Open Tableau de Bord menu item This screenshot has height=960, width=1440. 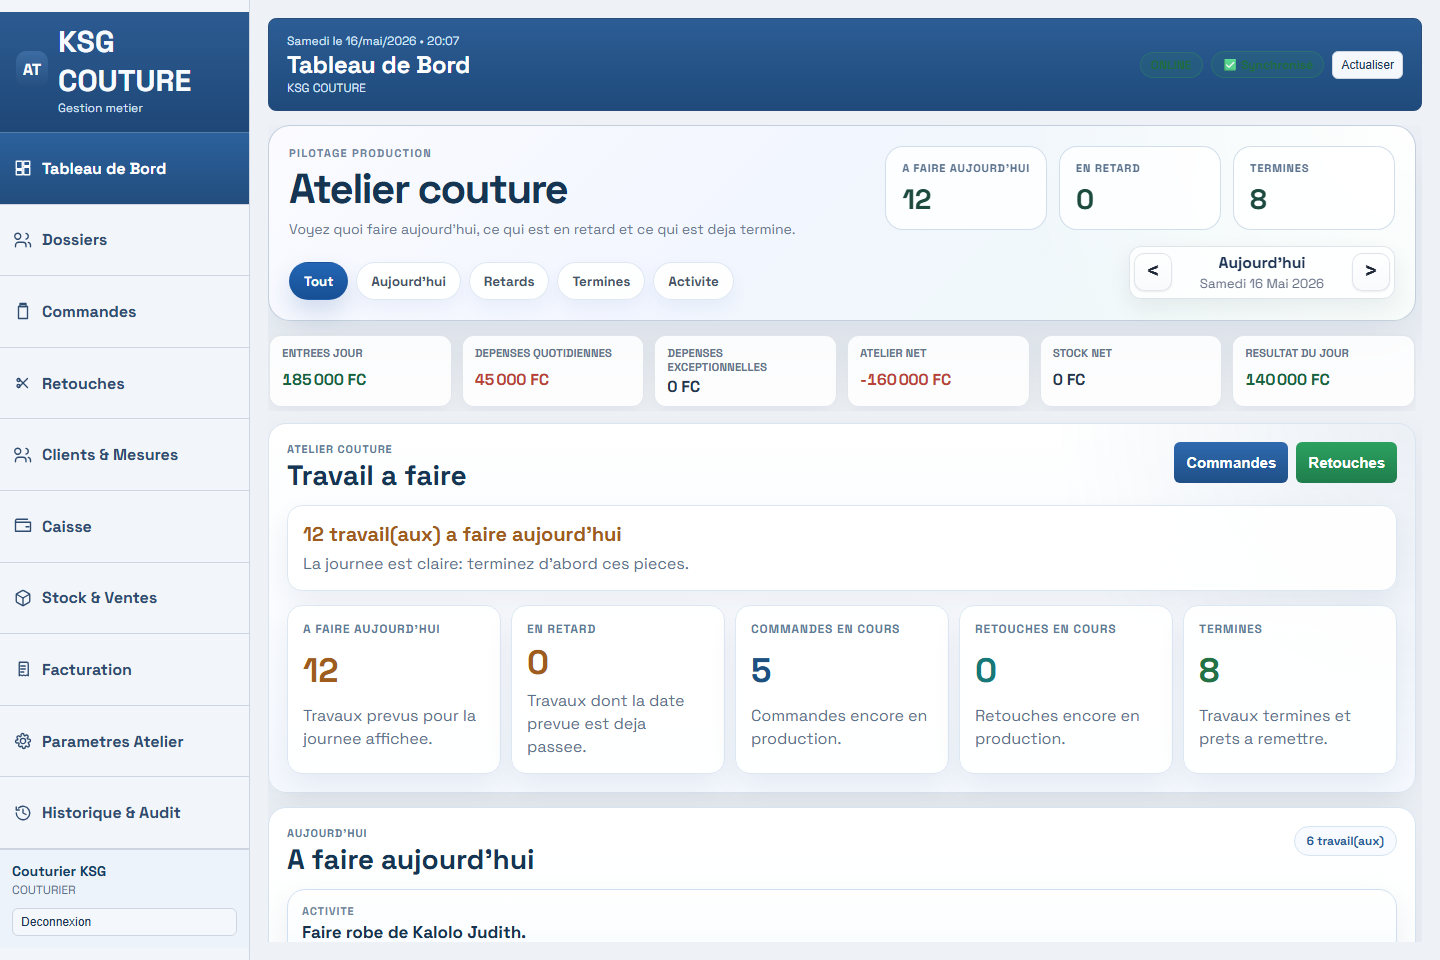pos(124,168)
